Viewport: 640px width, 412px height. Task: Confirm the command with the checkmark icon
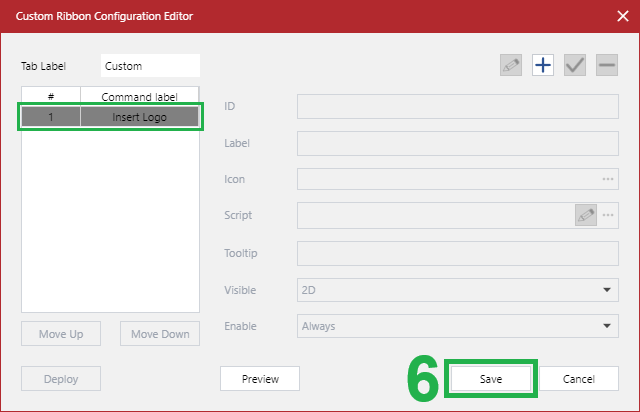[x=575, y=65]
